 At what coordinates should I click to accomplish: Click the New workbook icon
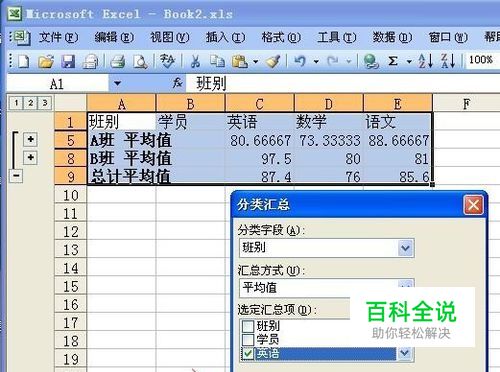point(24,62)
